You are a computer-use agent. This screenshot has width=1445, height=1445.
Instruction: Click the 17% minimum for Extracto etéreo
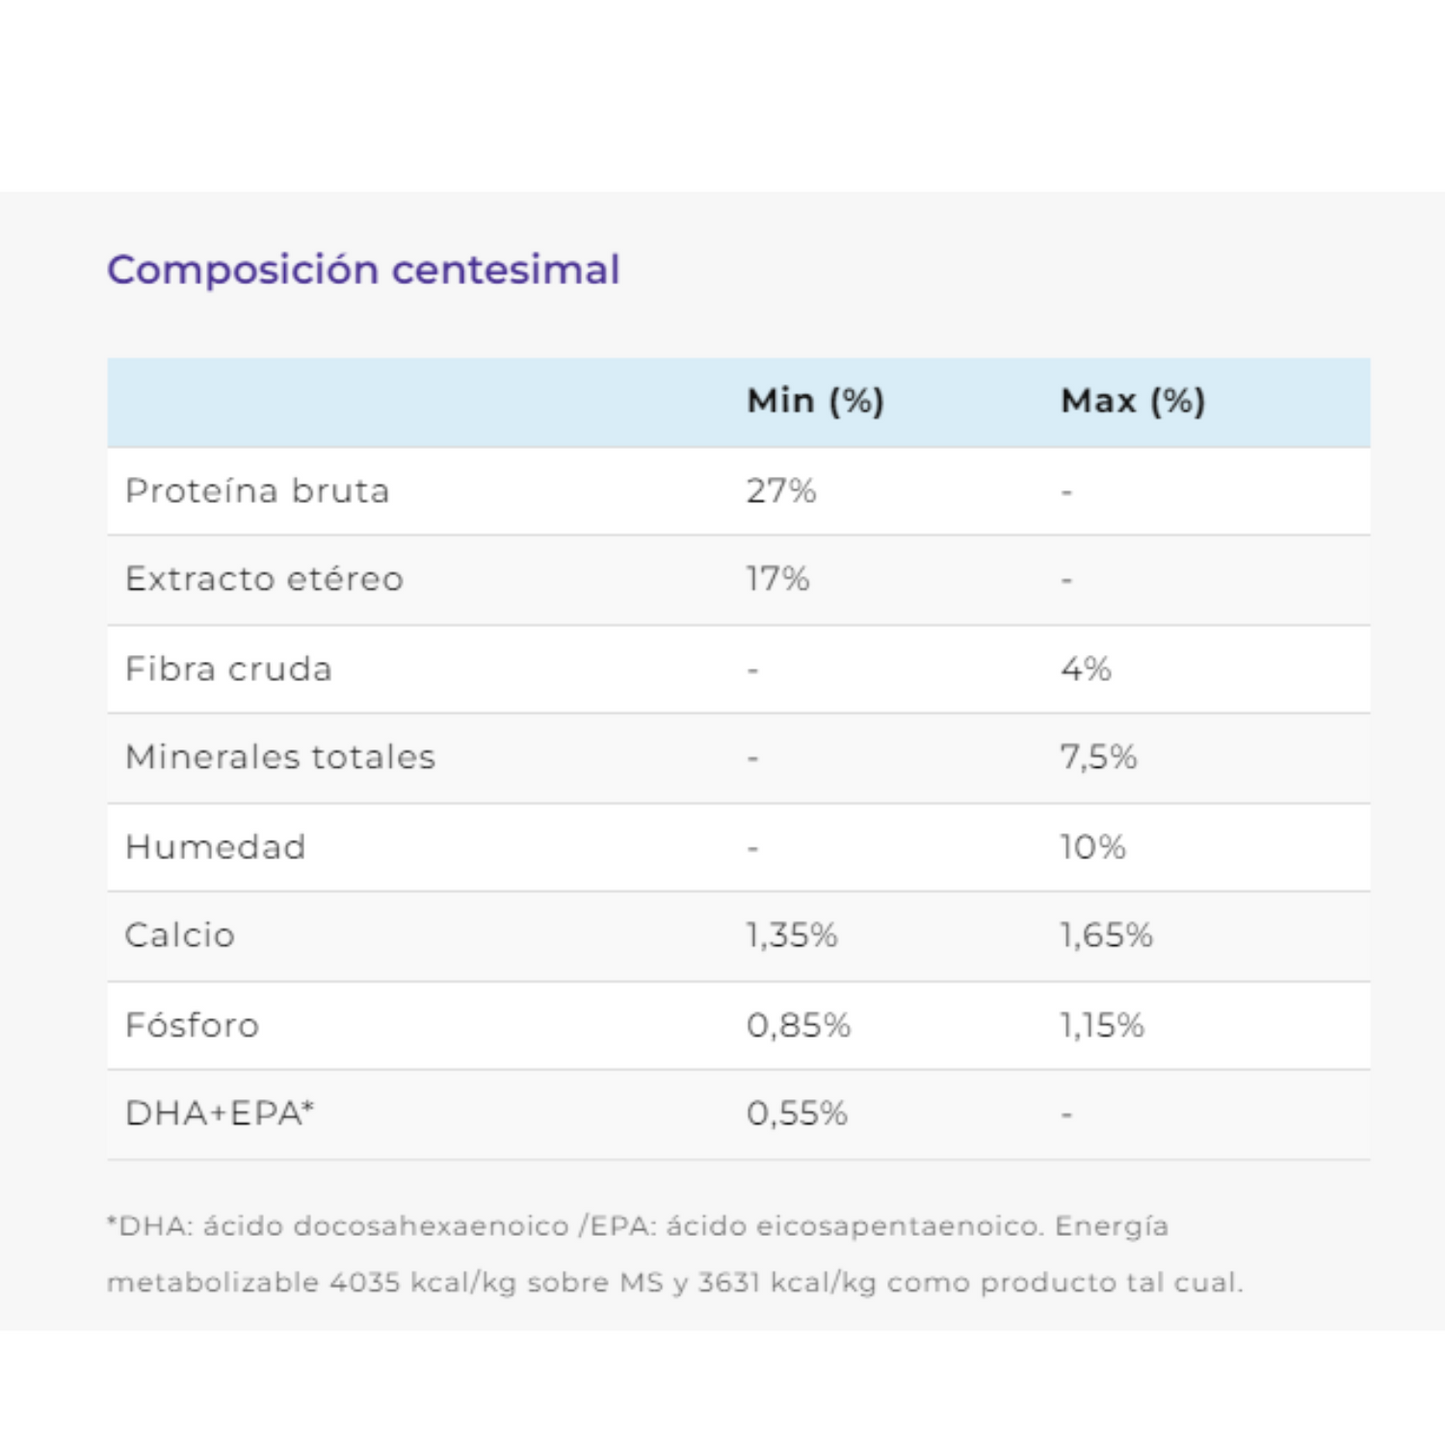[x=778, y=579]
